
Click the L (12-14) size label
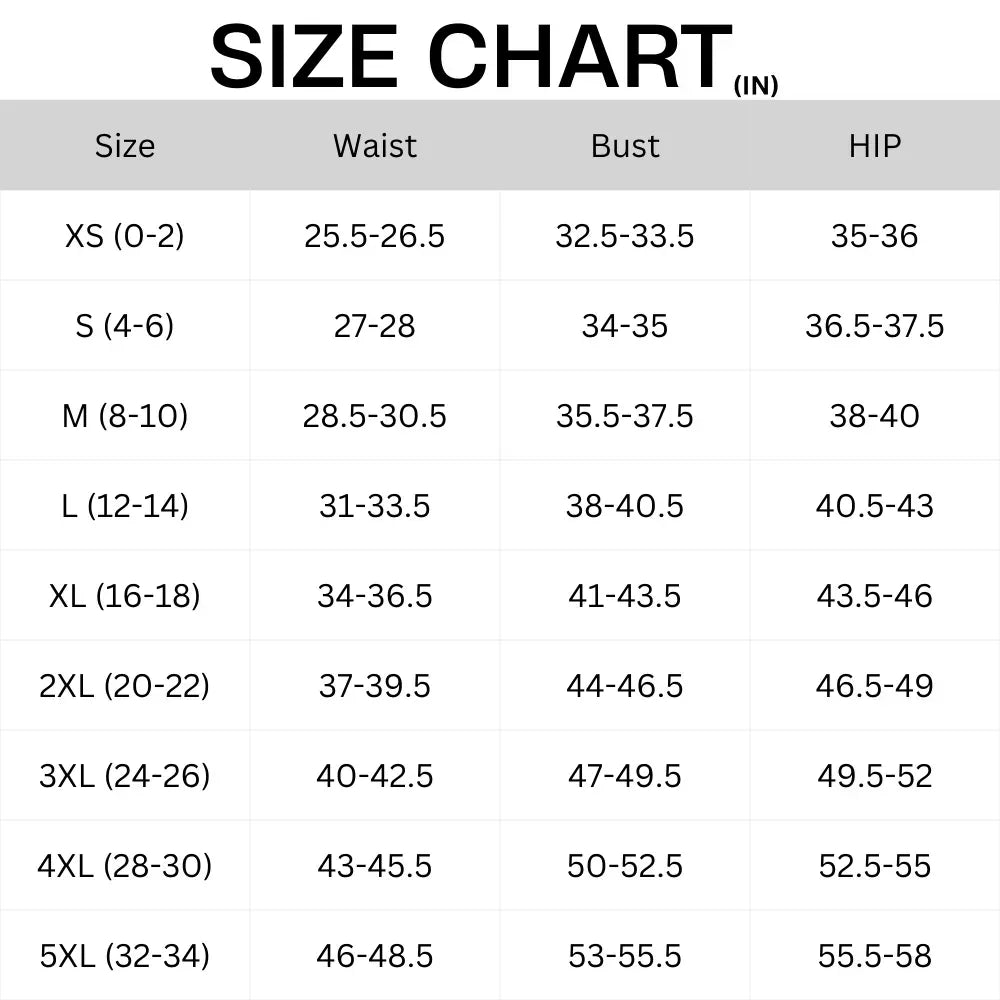125,506
